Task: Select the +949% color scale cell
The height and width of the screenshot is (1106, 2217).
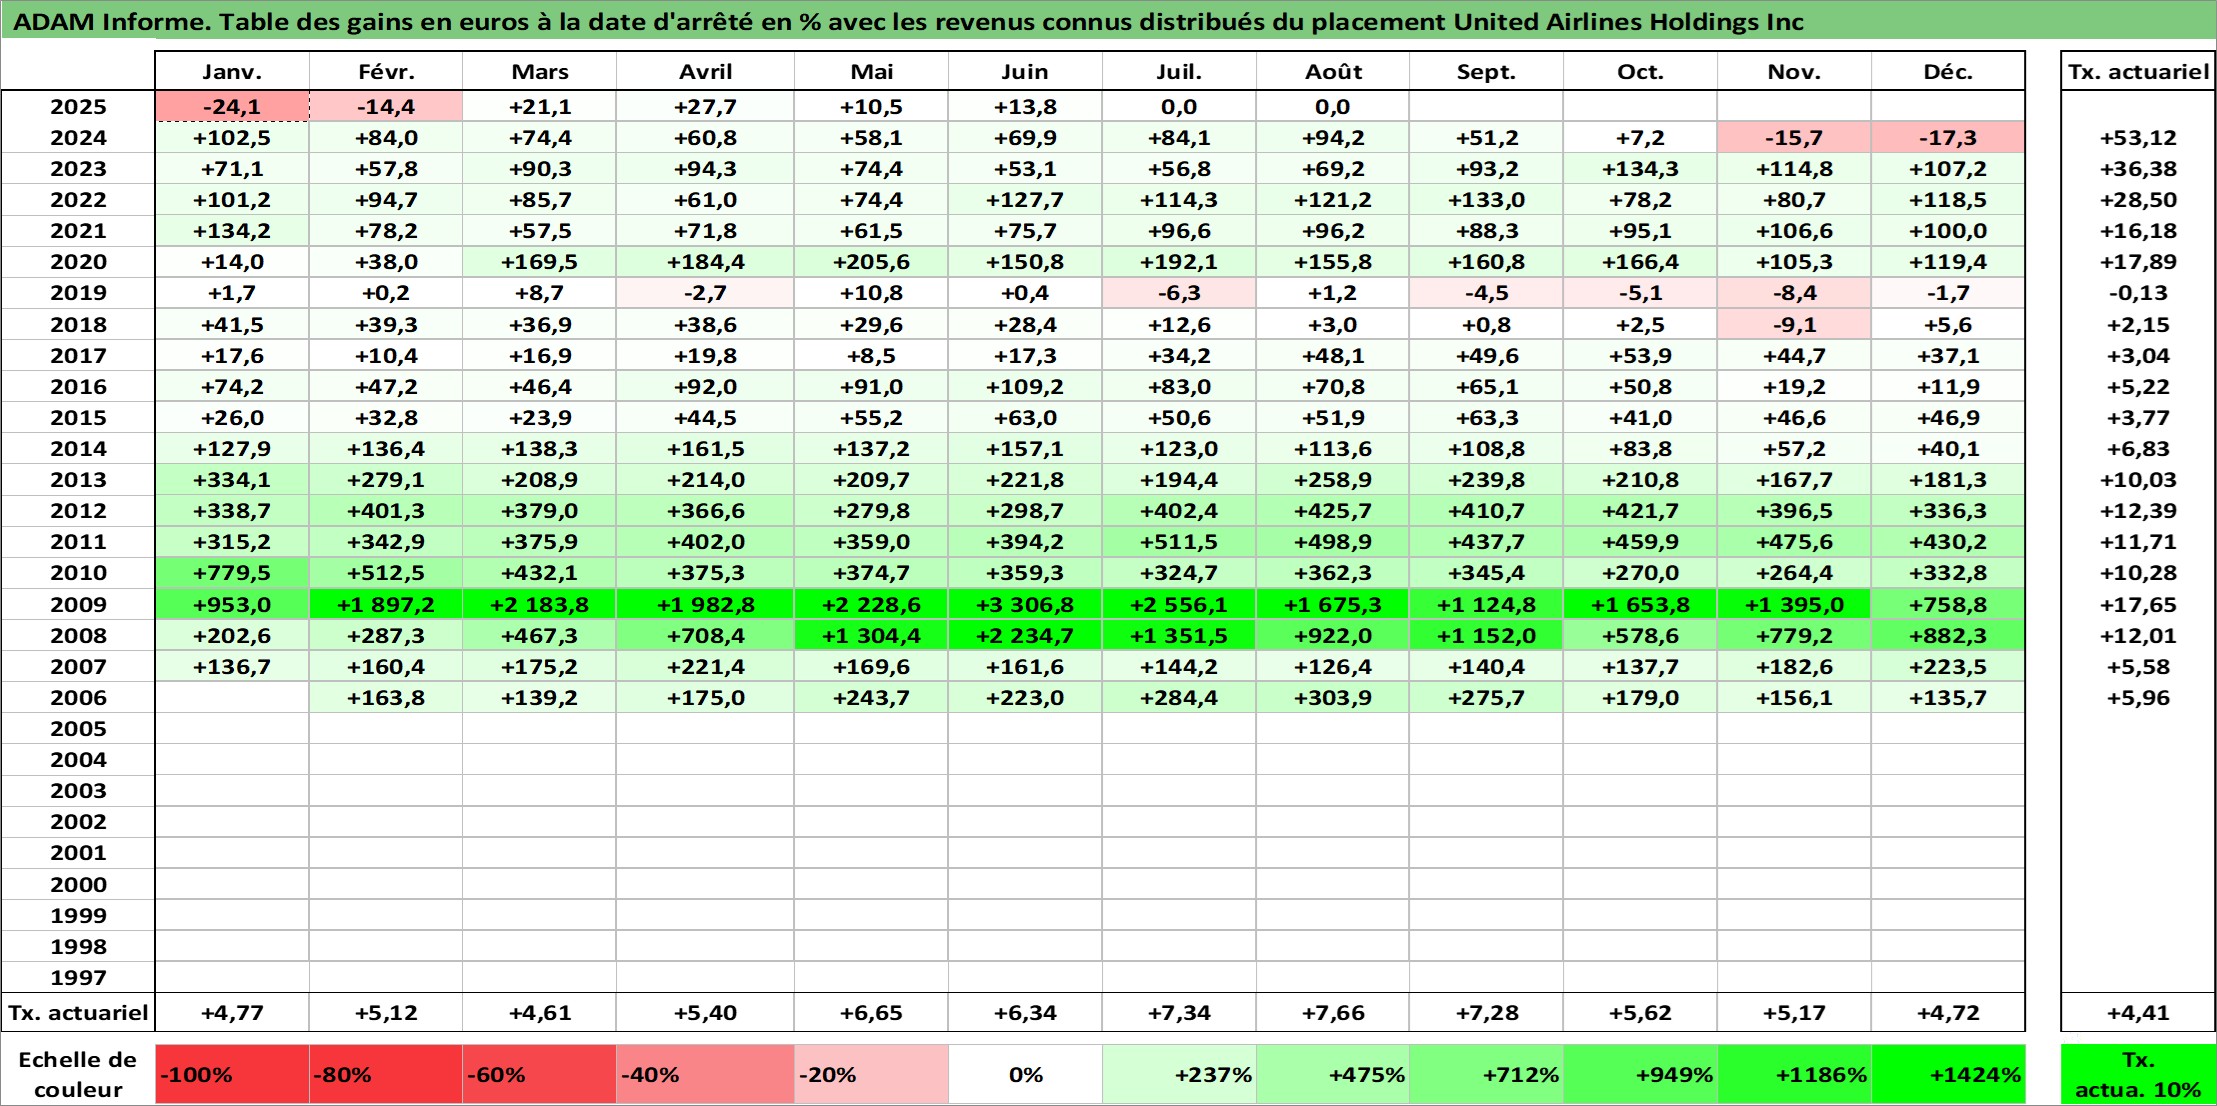Action: pos(1640,1075)
